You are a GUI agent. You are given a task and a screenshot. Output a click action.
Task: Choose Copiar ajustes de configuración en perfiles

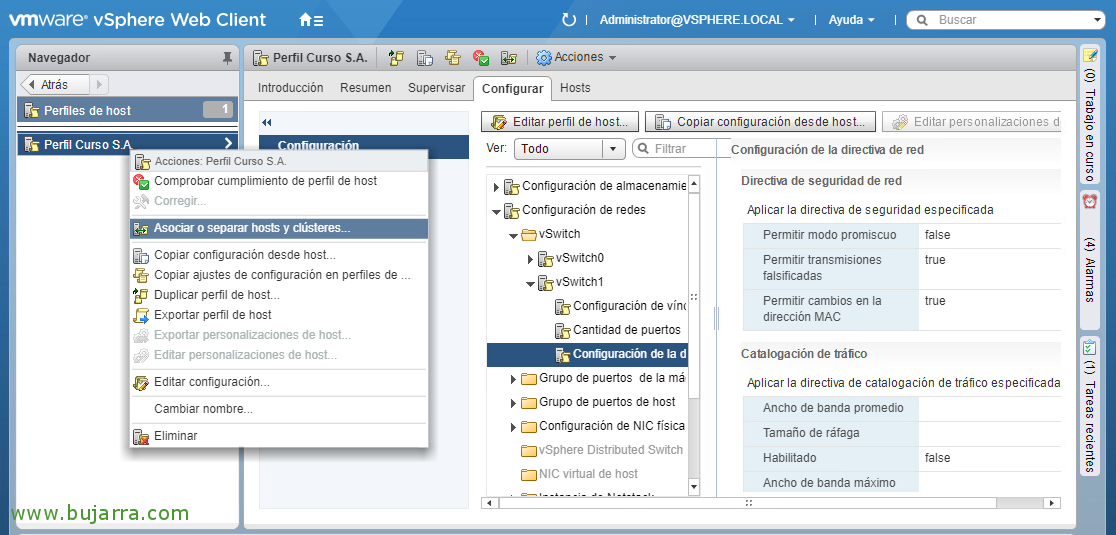pyautogui.click(x=279, y=275)
